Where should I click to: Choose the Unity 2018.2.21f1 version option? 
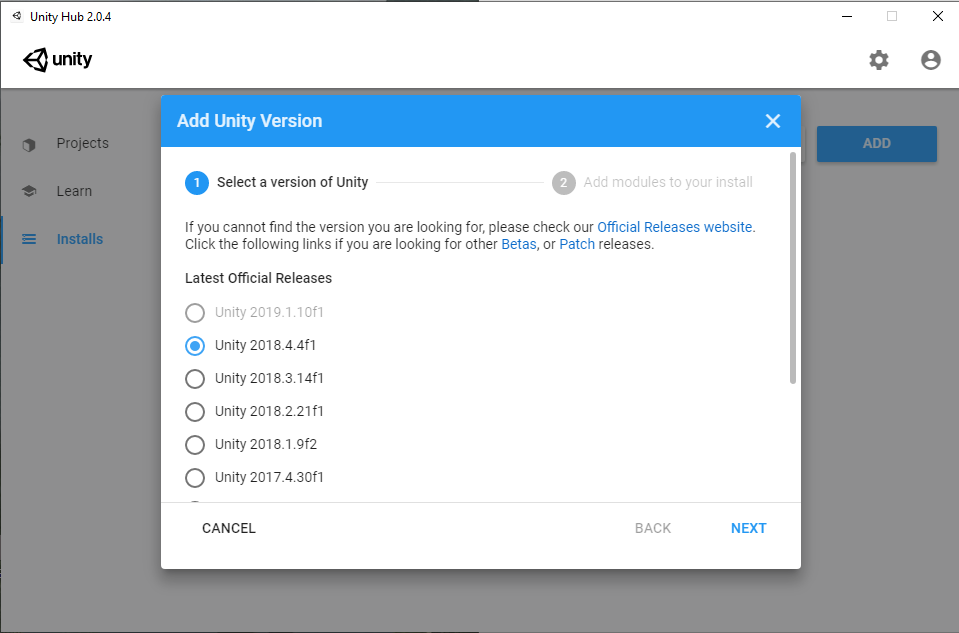point(195,411)
